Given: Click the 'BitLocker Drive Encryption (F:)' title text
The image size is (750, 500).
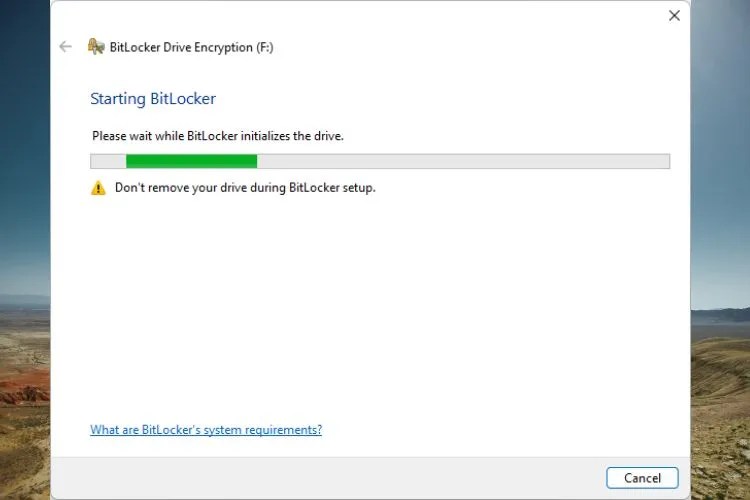Looking at the screenshot, I should point(192,47).
